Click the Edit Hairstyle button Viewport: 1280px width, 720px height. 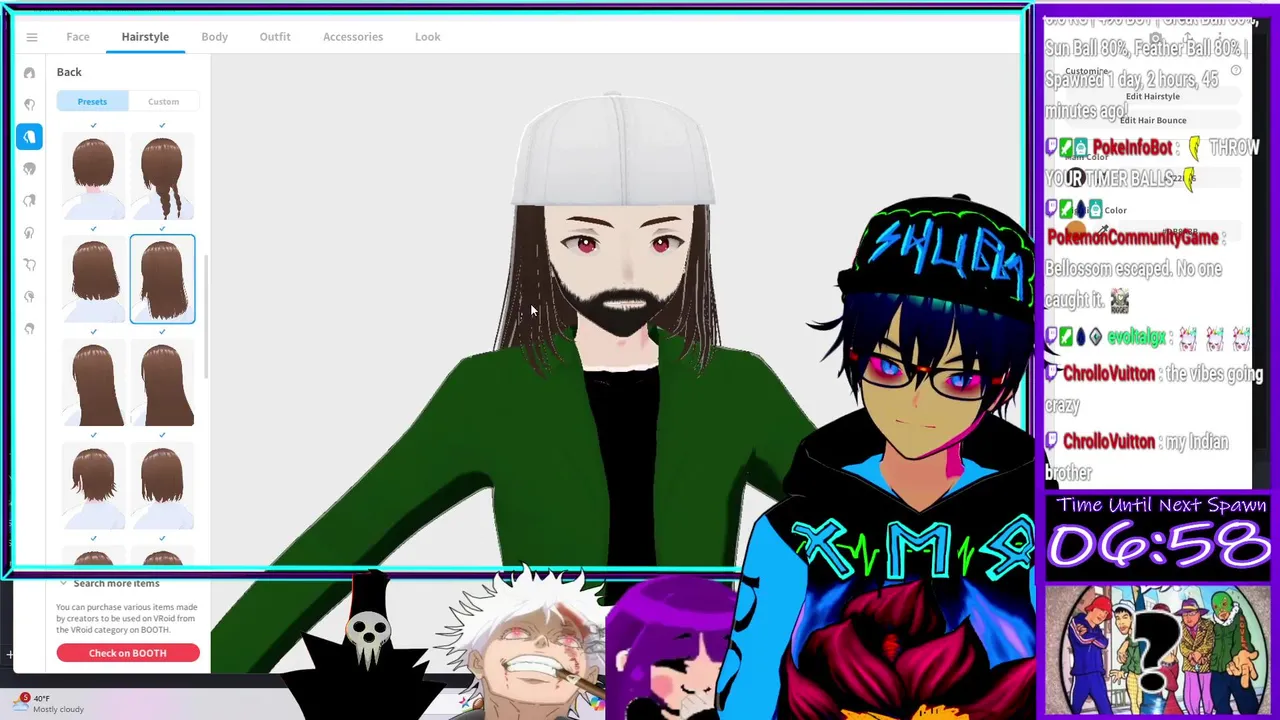pos(1153,96)
